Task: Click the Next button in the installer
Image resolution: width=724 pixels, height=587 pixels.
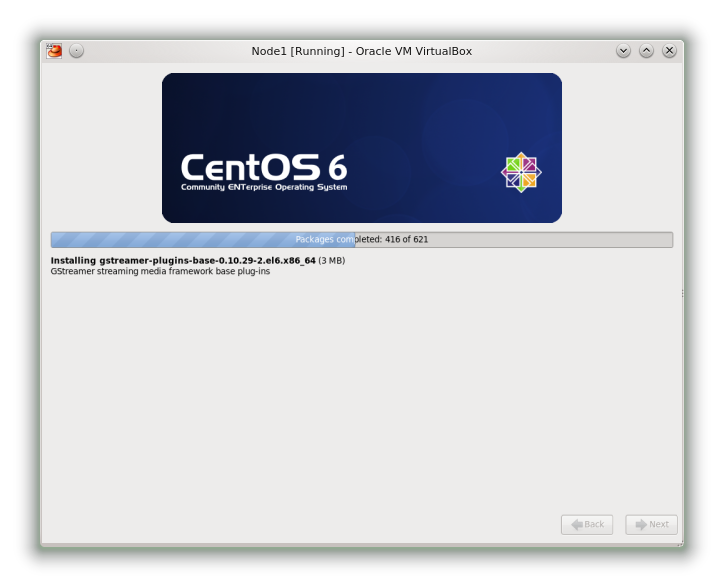Action: pyautogui.click(x=652, y=525)
